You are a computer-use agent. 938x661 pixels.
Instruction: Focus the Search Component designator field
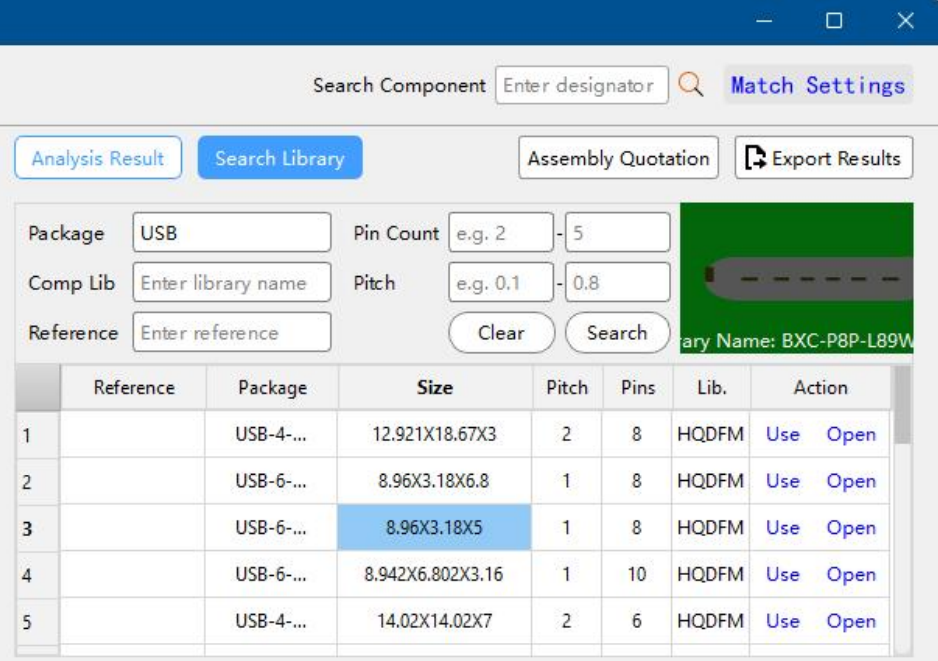(581, 86)
